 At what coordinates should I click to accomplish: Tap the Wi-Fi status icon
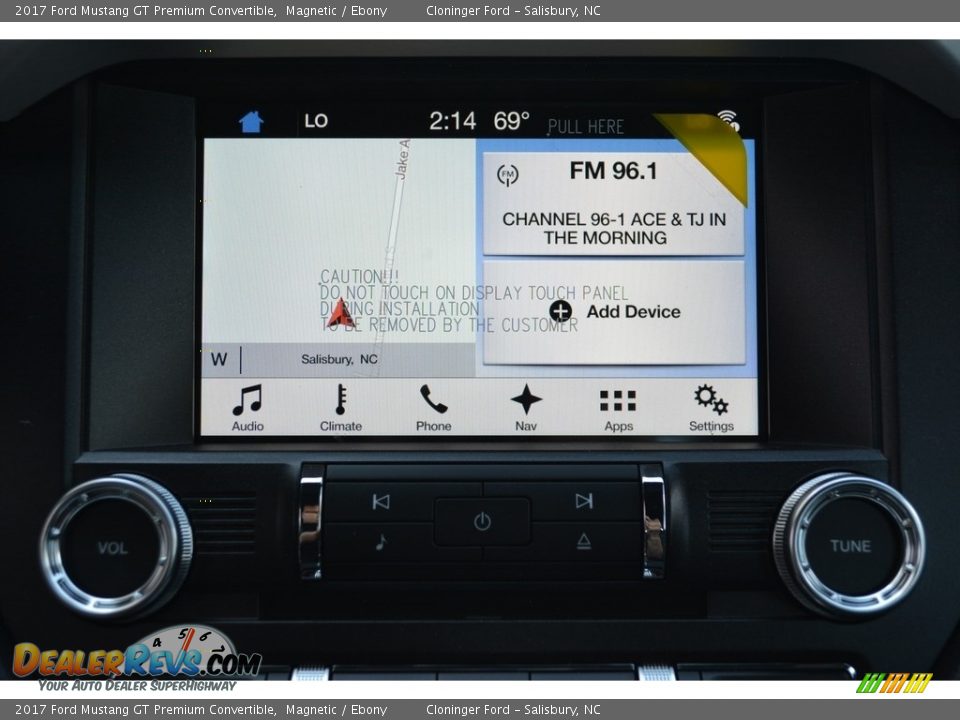tap(729, 120)
